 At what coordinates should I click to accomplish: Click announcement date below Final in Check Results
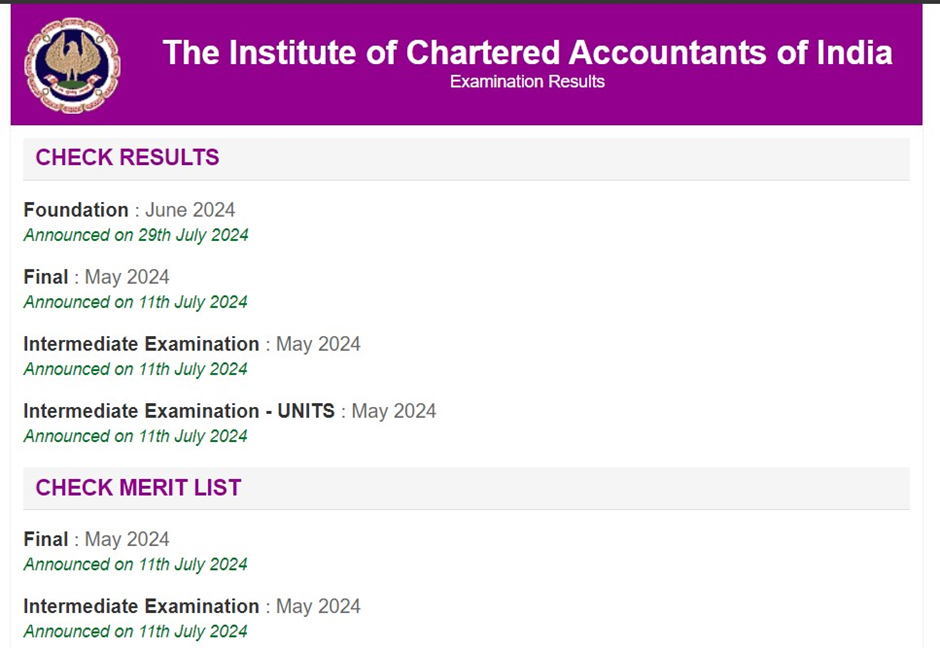[x=135, y=302]
